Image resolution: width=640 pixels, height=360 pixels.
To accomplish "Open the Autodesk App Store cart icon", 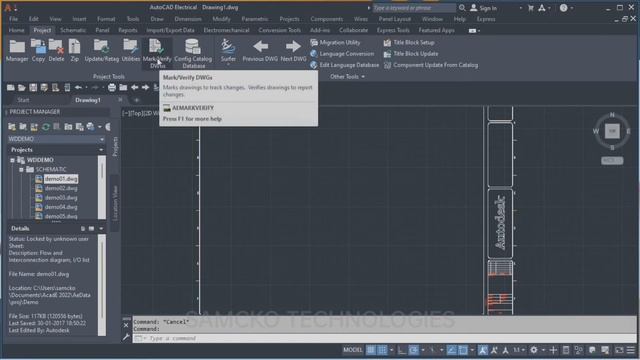I will (x=531, y=8).
